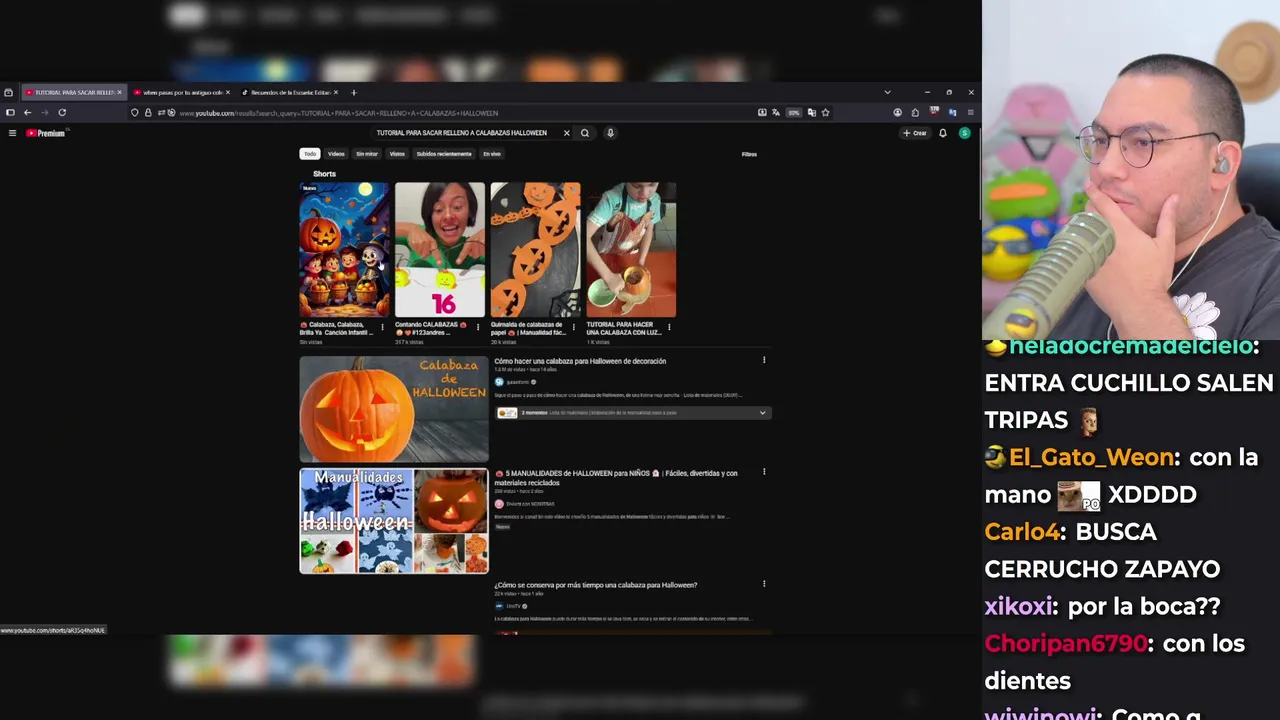Open the new tab plus button
The image size is (1280, 720).
pyautogui.click(x=353, y=92)
